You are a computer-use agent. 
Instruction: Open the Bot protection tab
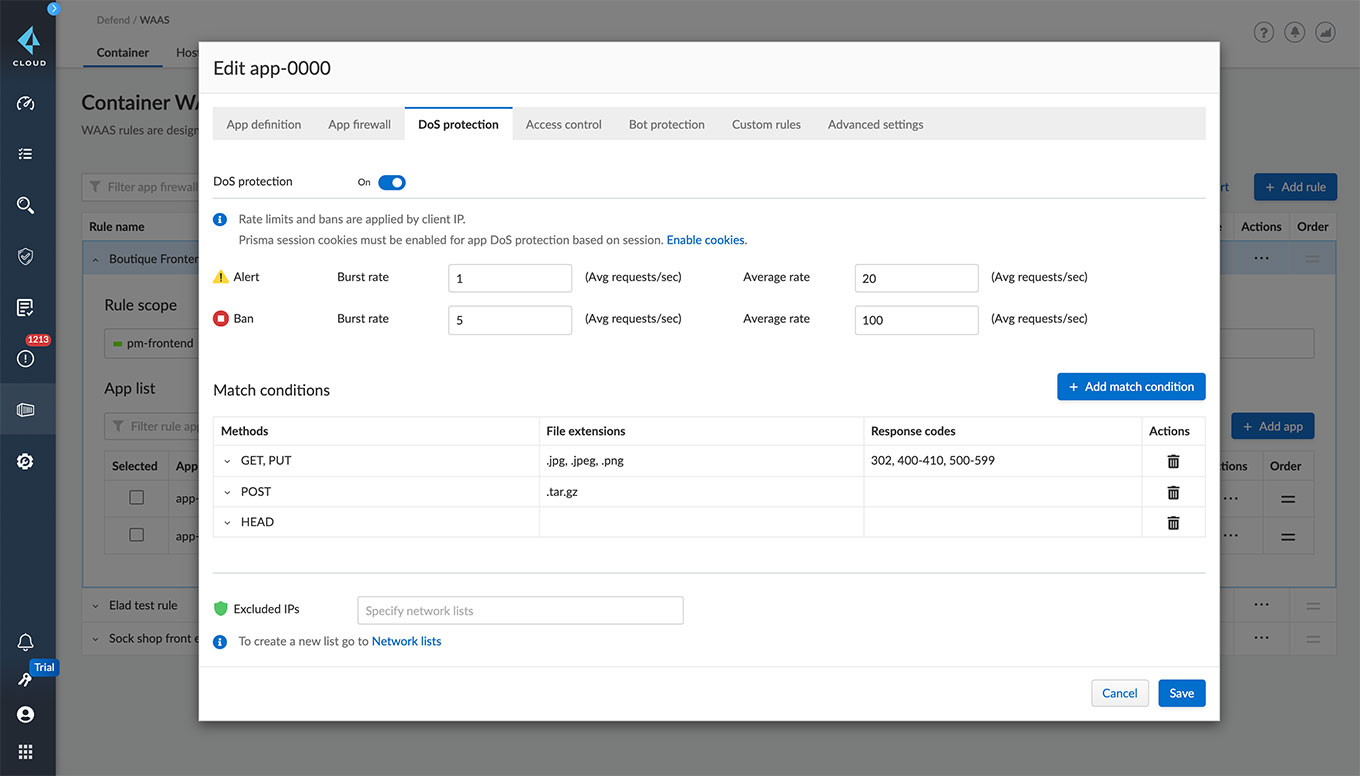click(x=666, y=125)
